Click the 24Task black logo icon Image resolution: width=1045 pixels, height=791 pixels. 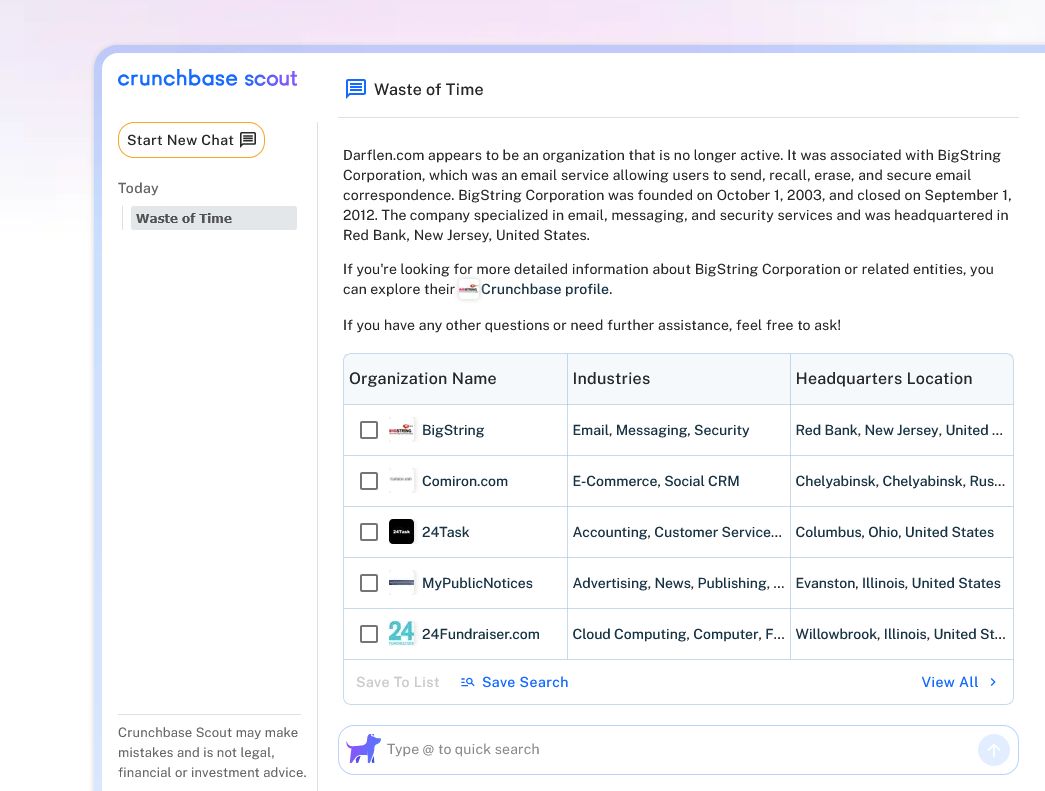click(x=401, y=532)
